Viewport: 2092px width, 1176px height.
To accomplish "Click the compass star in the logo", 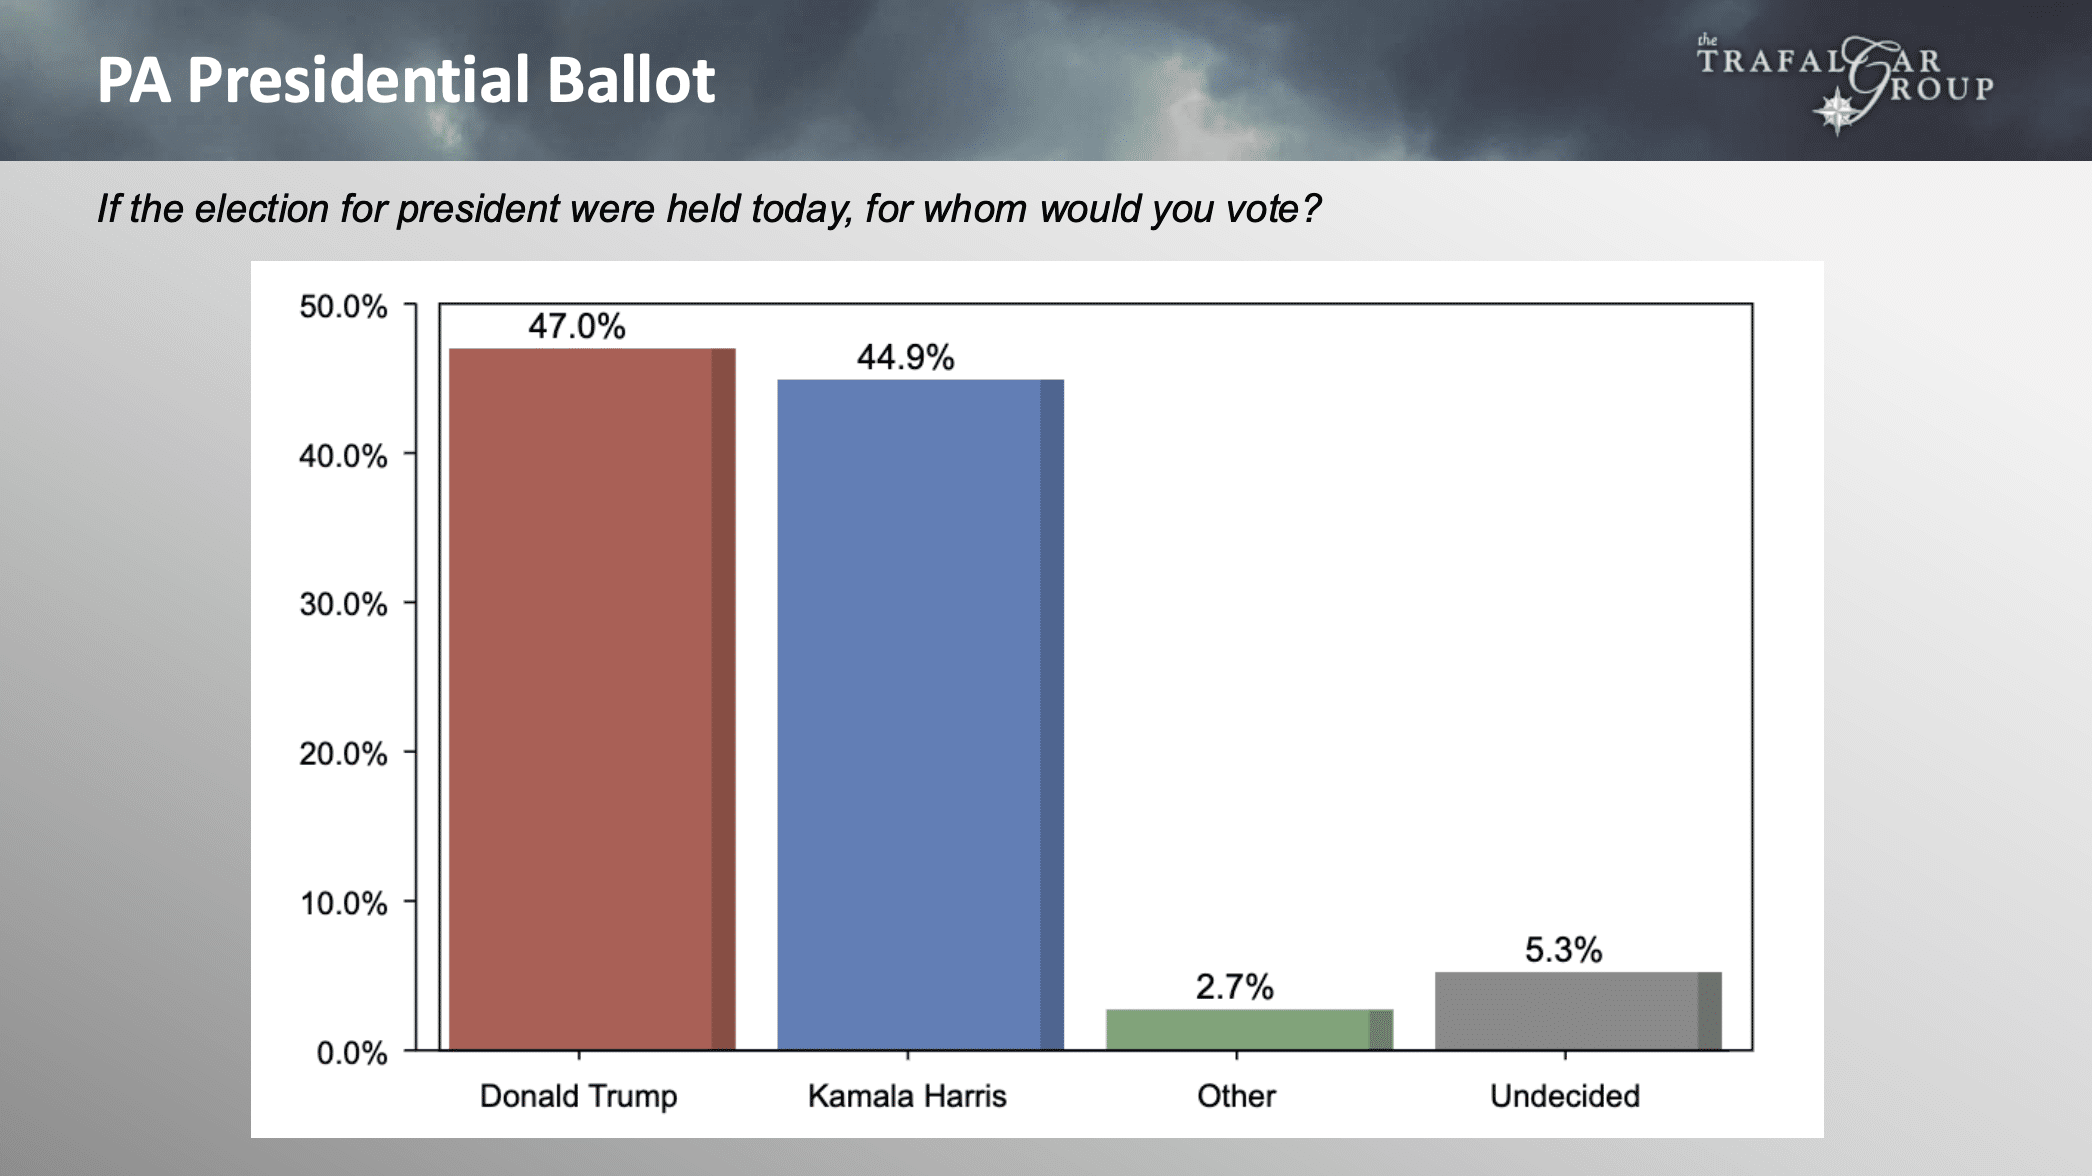I will pos(1836,111).
